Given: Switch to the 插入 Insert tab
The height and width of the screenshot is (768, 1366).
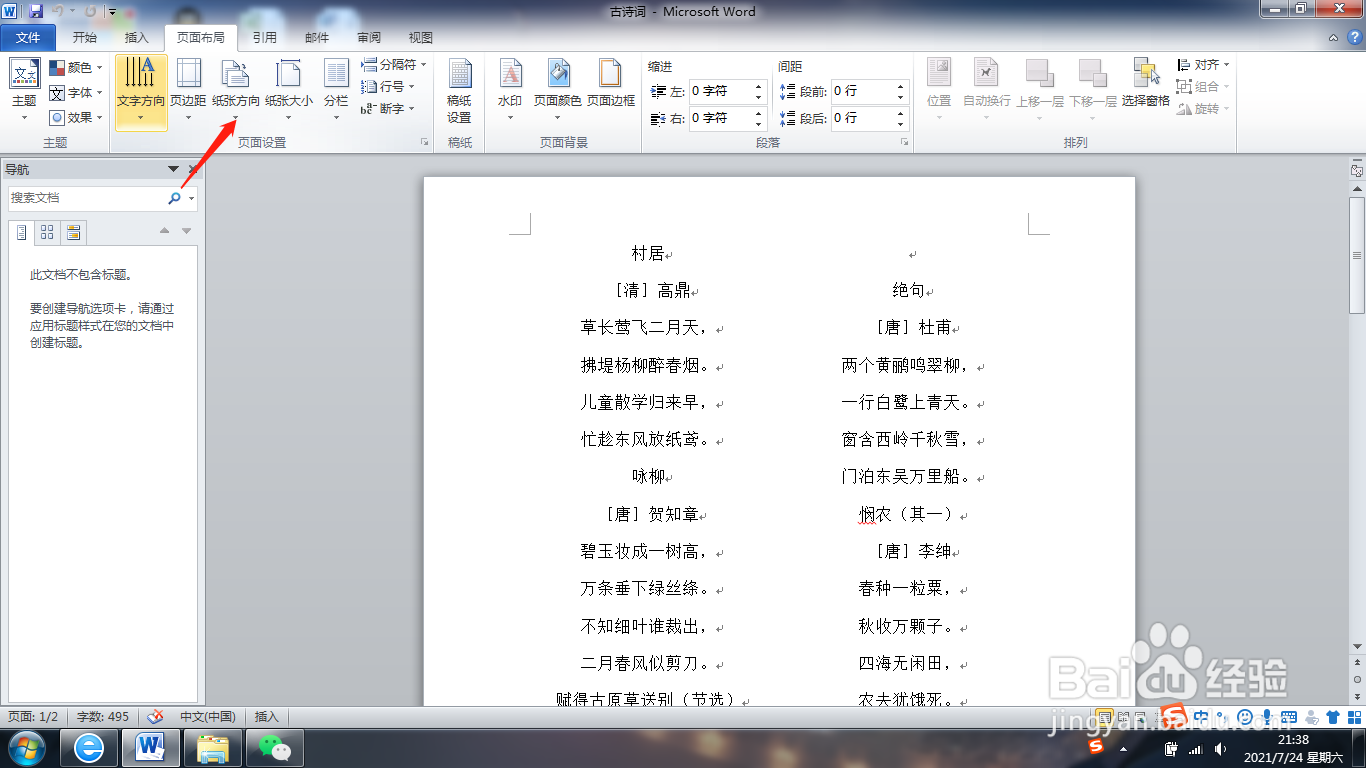Looking at the screenshot, I should tap(137, 38).
